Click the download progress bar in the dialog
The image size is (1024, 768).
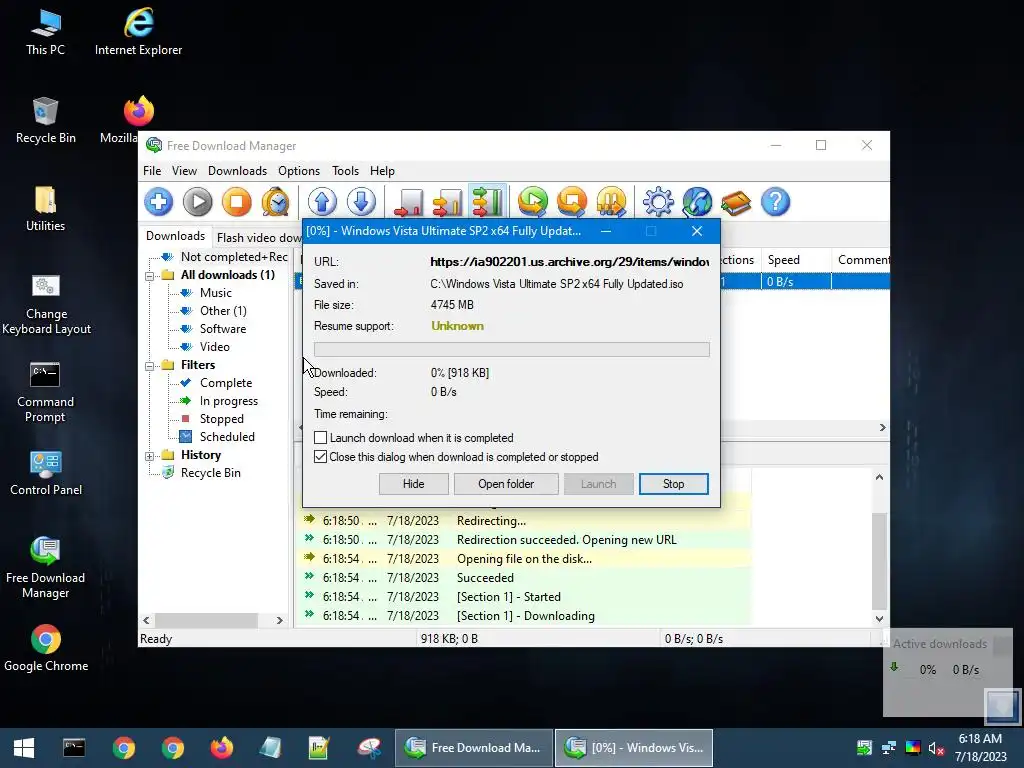(x=511, y=349)
